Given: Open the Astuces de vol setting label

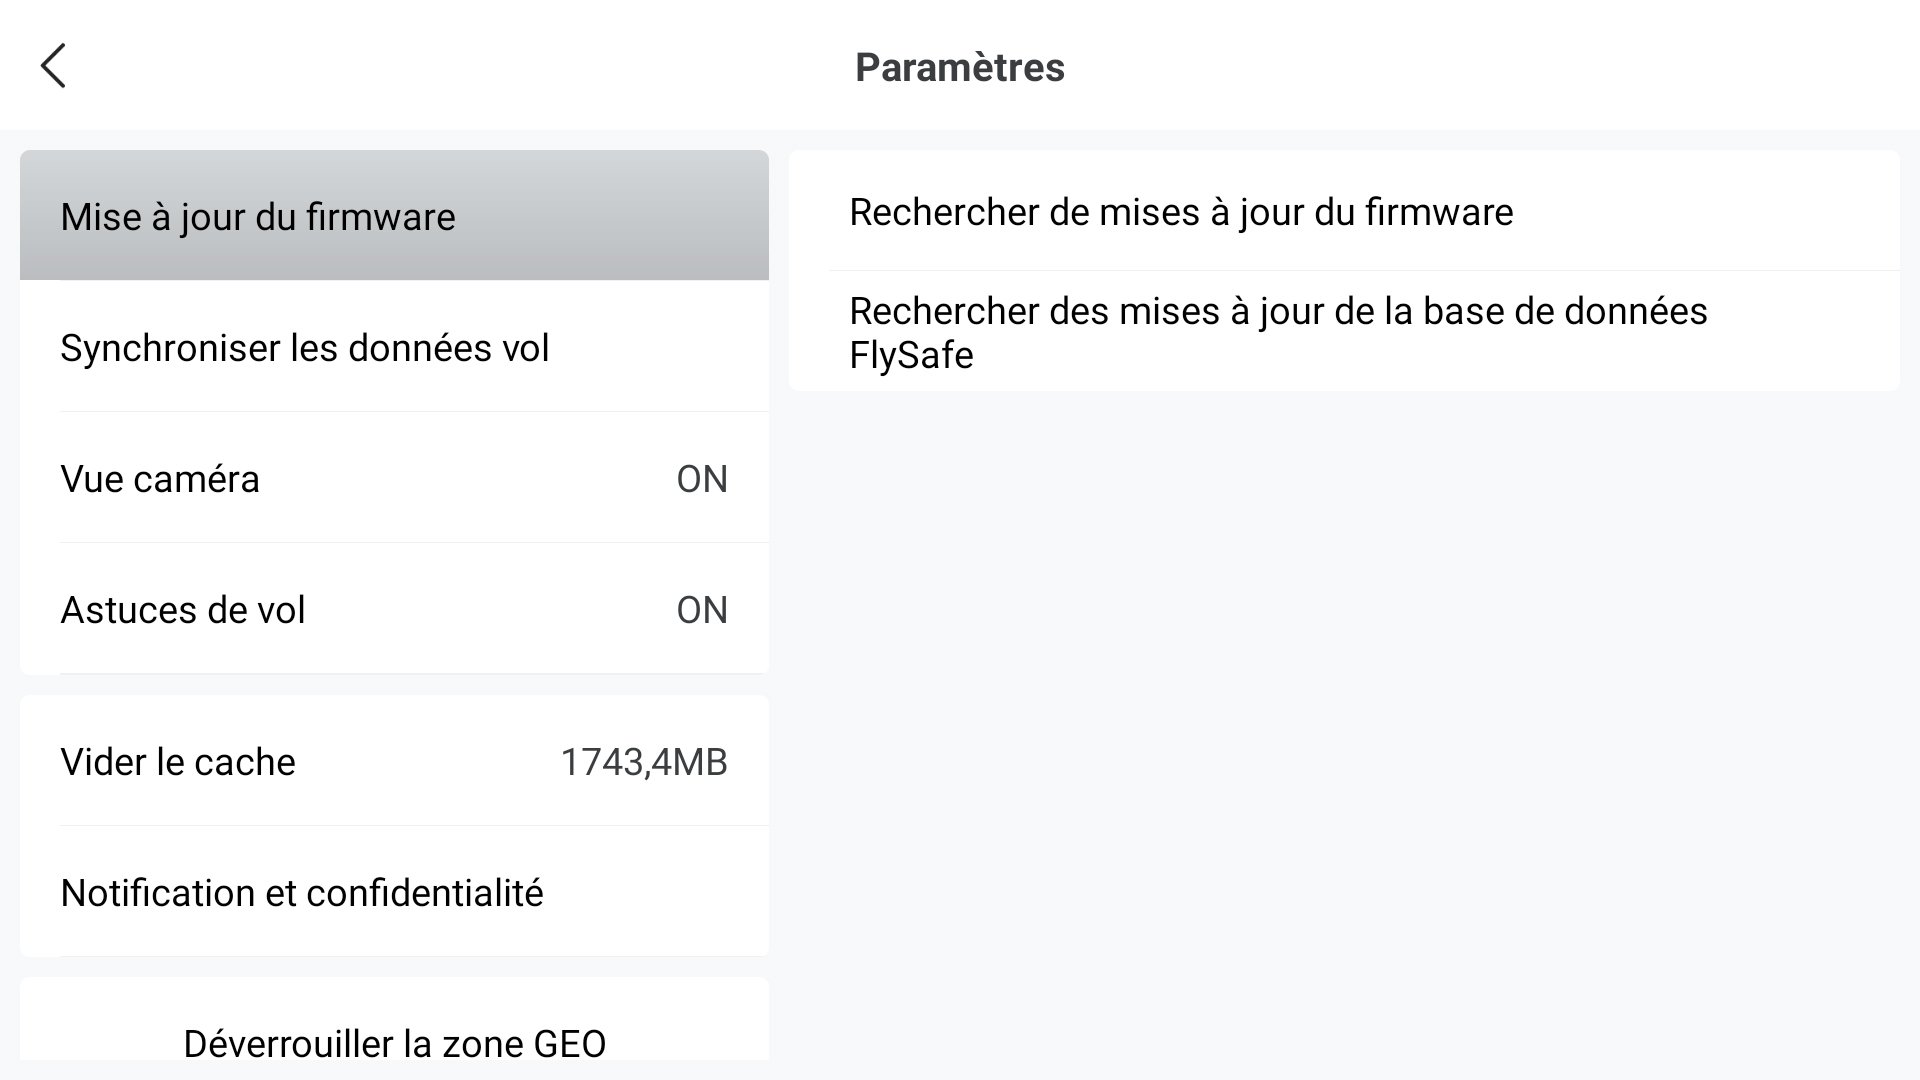Looking at the screenshot, I should point(183,610).
